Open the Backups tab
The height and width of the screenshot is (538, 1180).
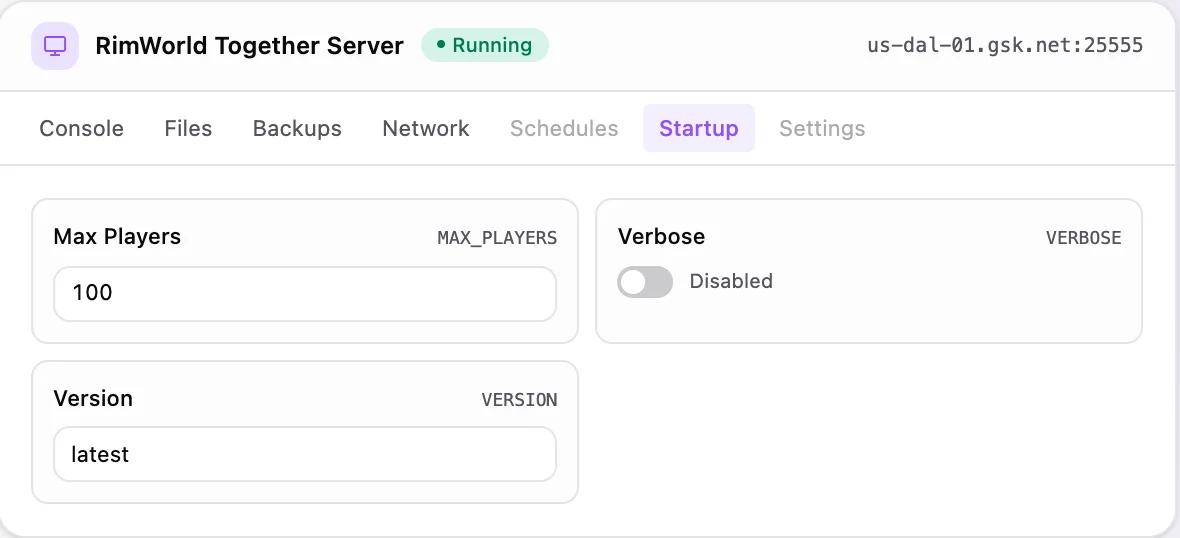click(297, 129)
